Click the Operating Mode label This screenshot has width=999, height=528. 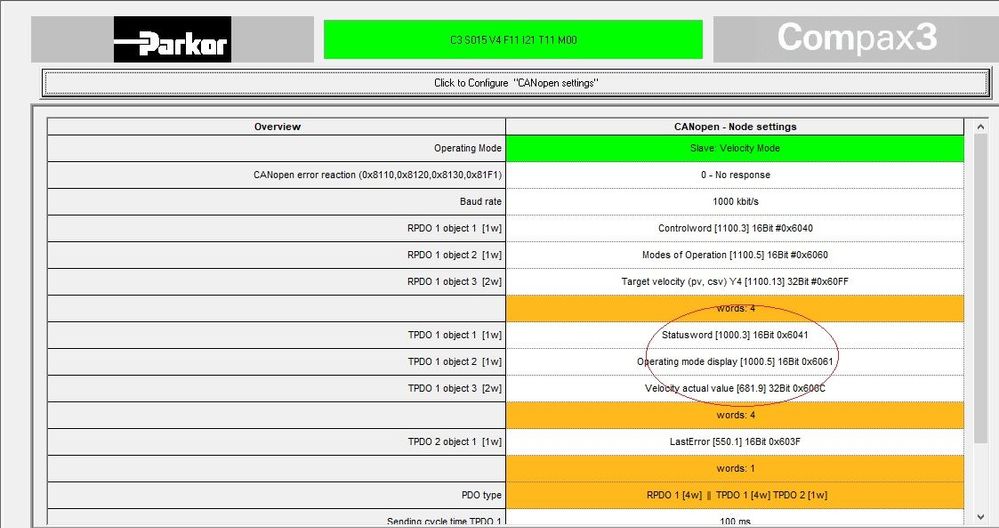click(468, 148)
